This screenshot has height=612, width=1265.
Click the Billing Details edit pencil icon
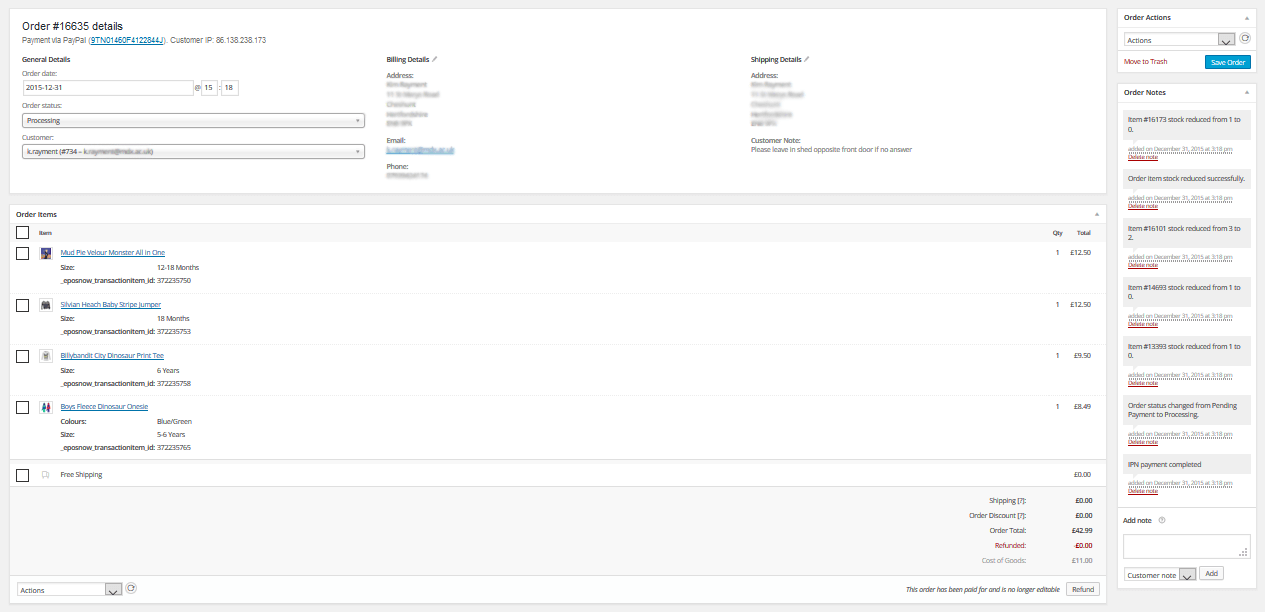coord(435,59)
